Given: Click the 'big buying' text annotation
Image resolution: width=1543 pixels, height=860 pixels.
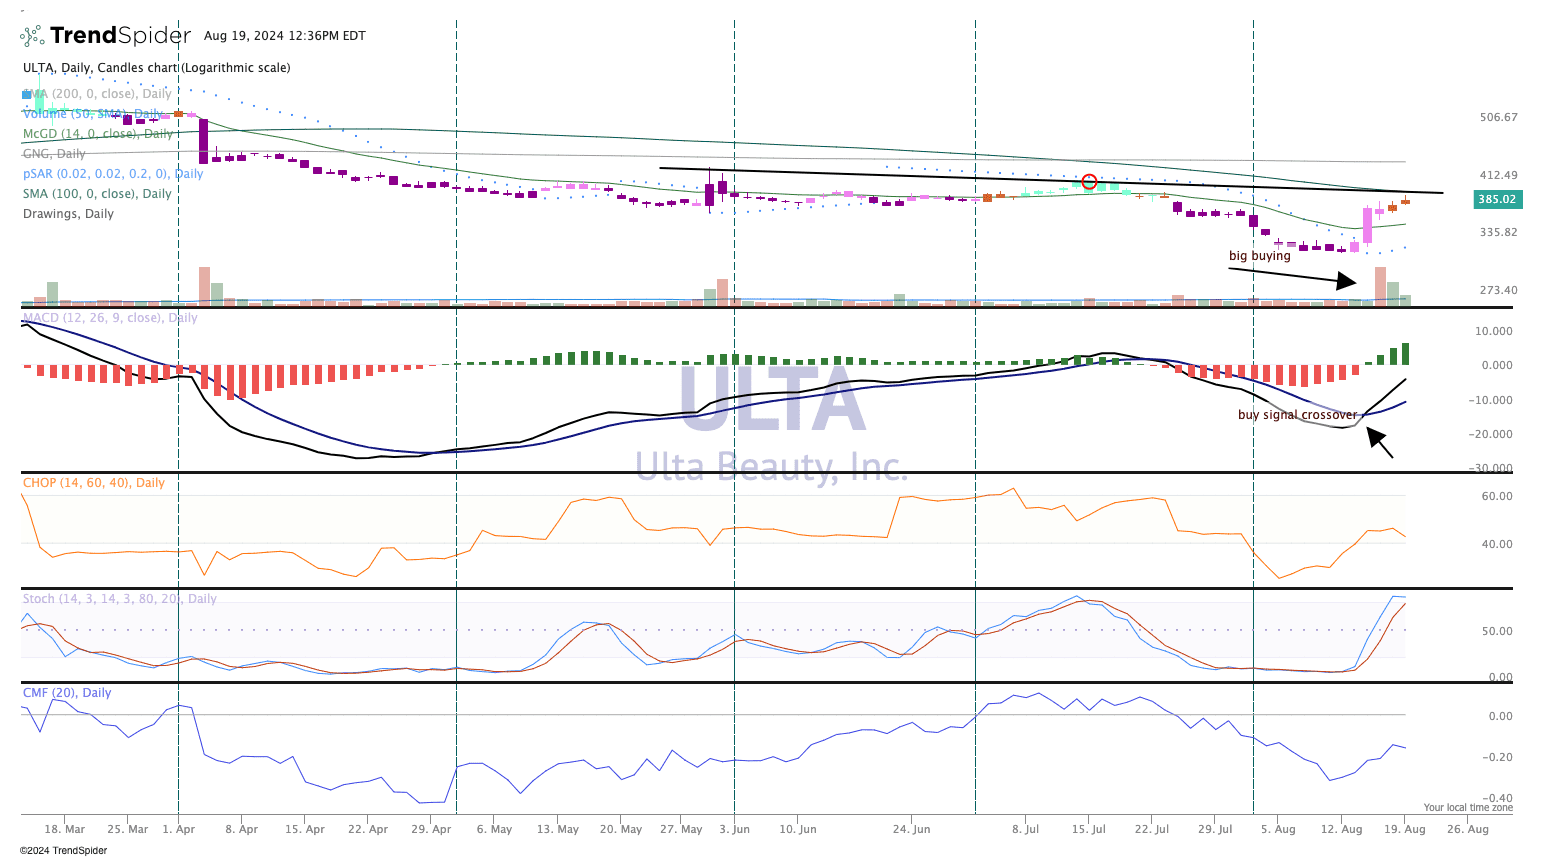Looking at the screenshot, I should (1259, 256).
